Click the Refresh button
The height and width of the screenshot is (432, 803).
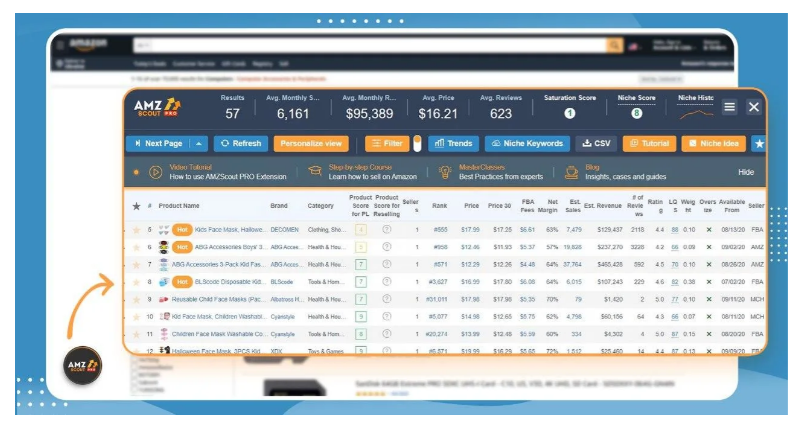[x=241, y=144]
